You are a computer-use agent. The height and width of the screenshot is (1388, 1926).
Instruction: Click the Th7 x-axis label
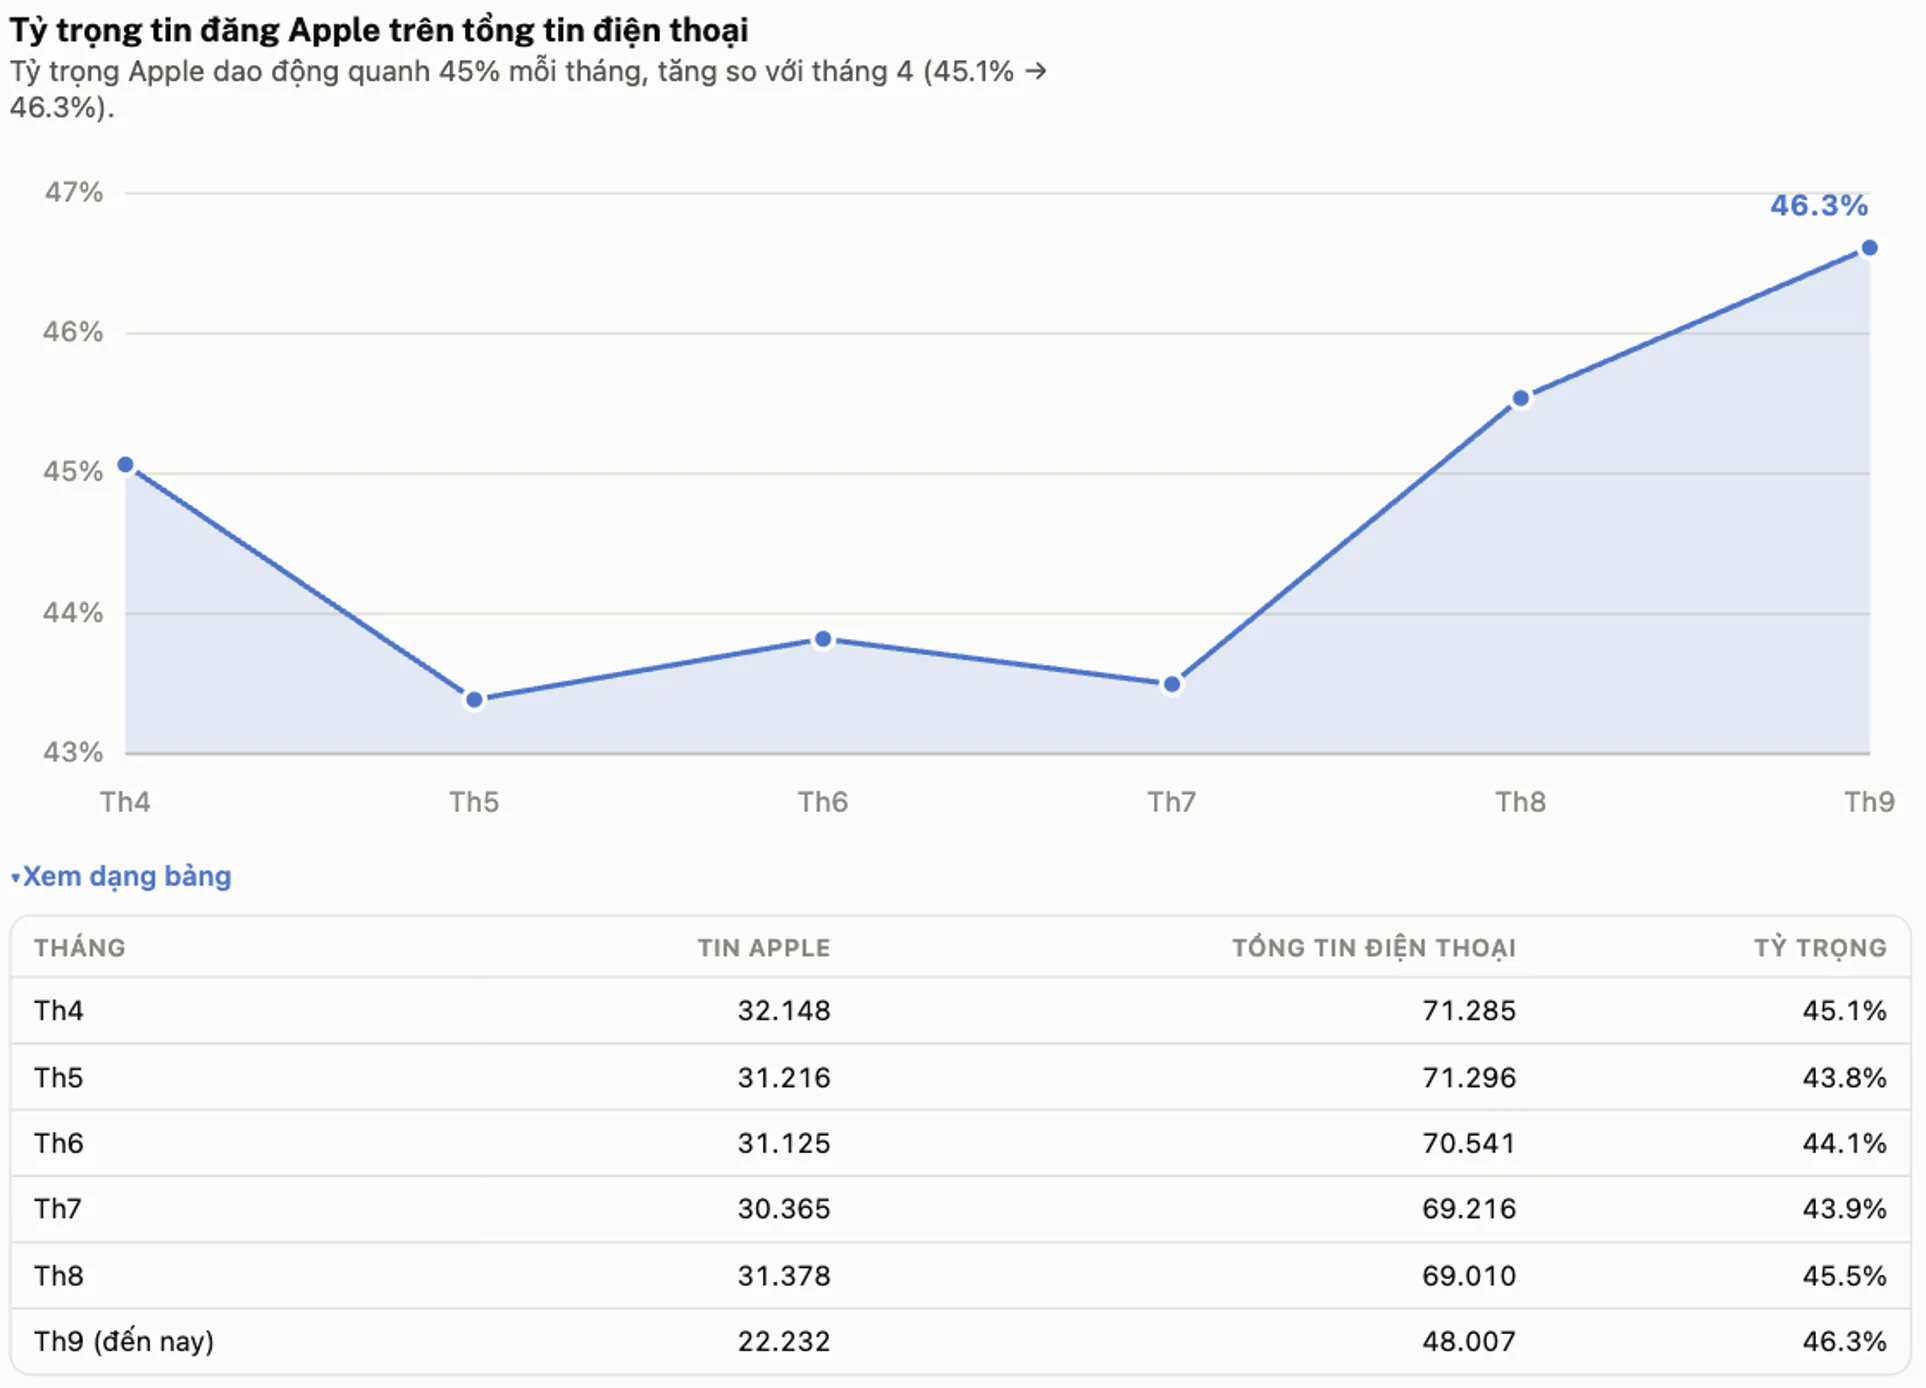tap(1172, 802)
